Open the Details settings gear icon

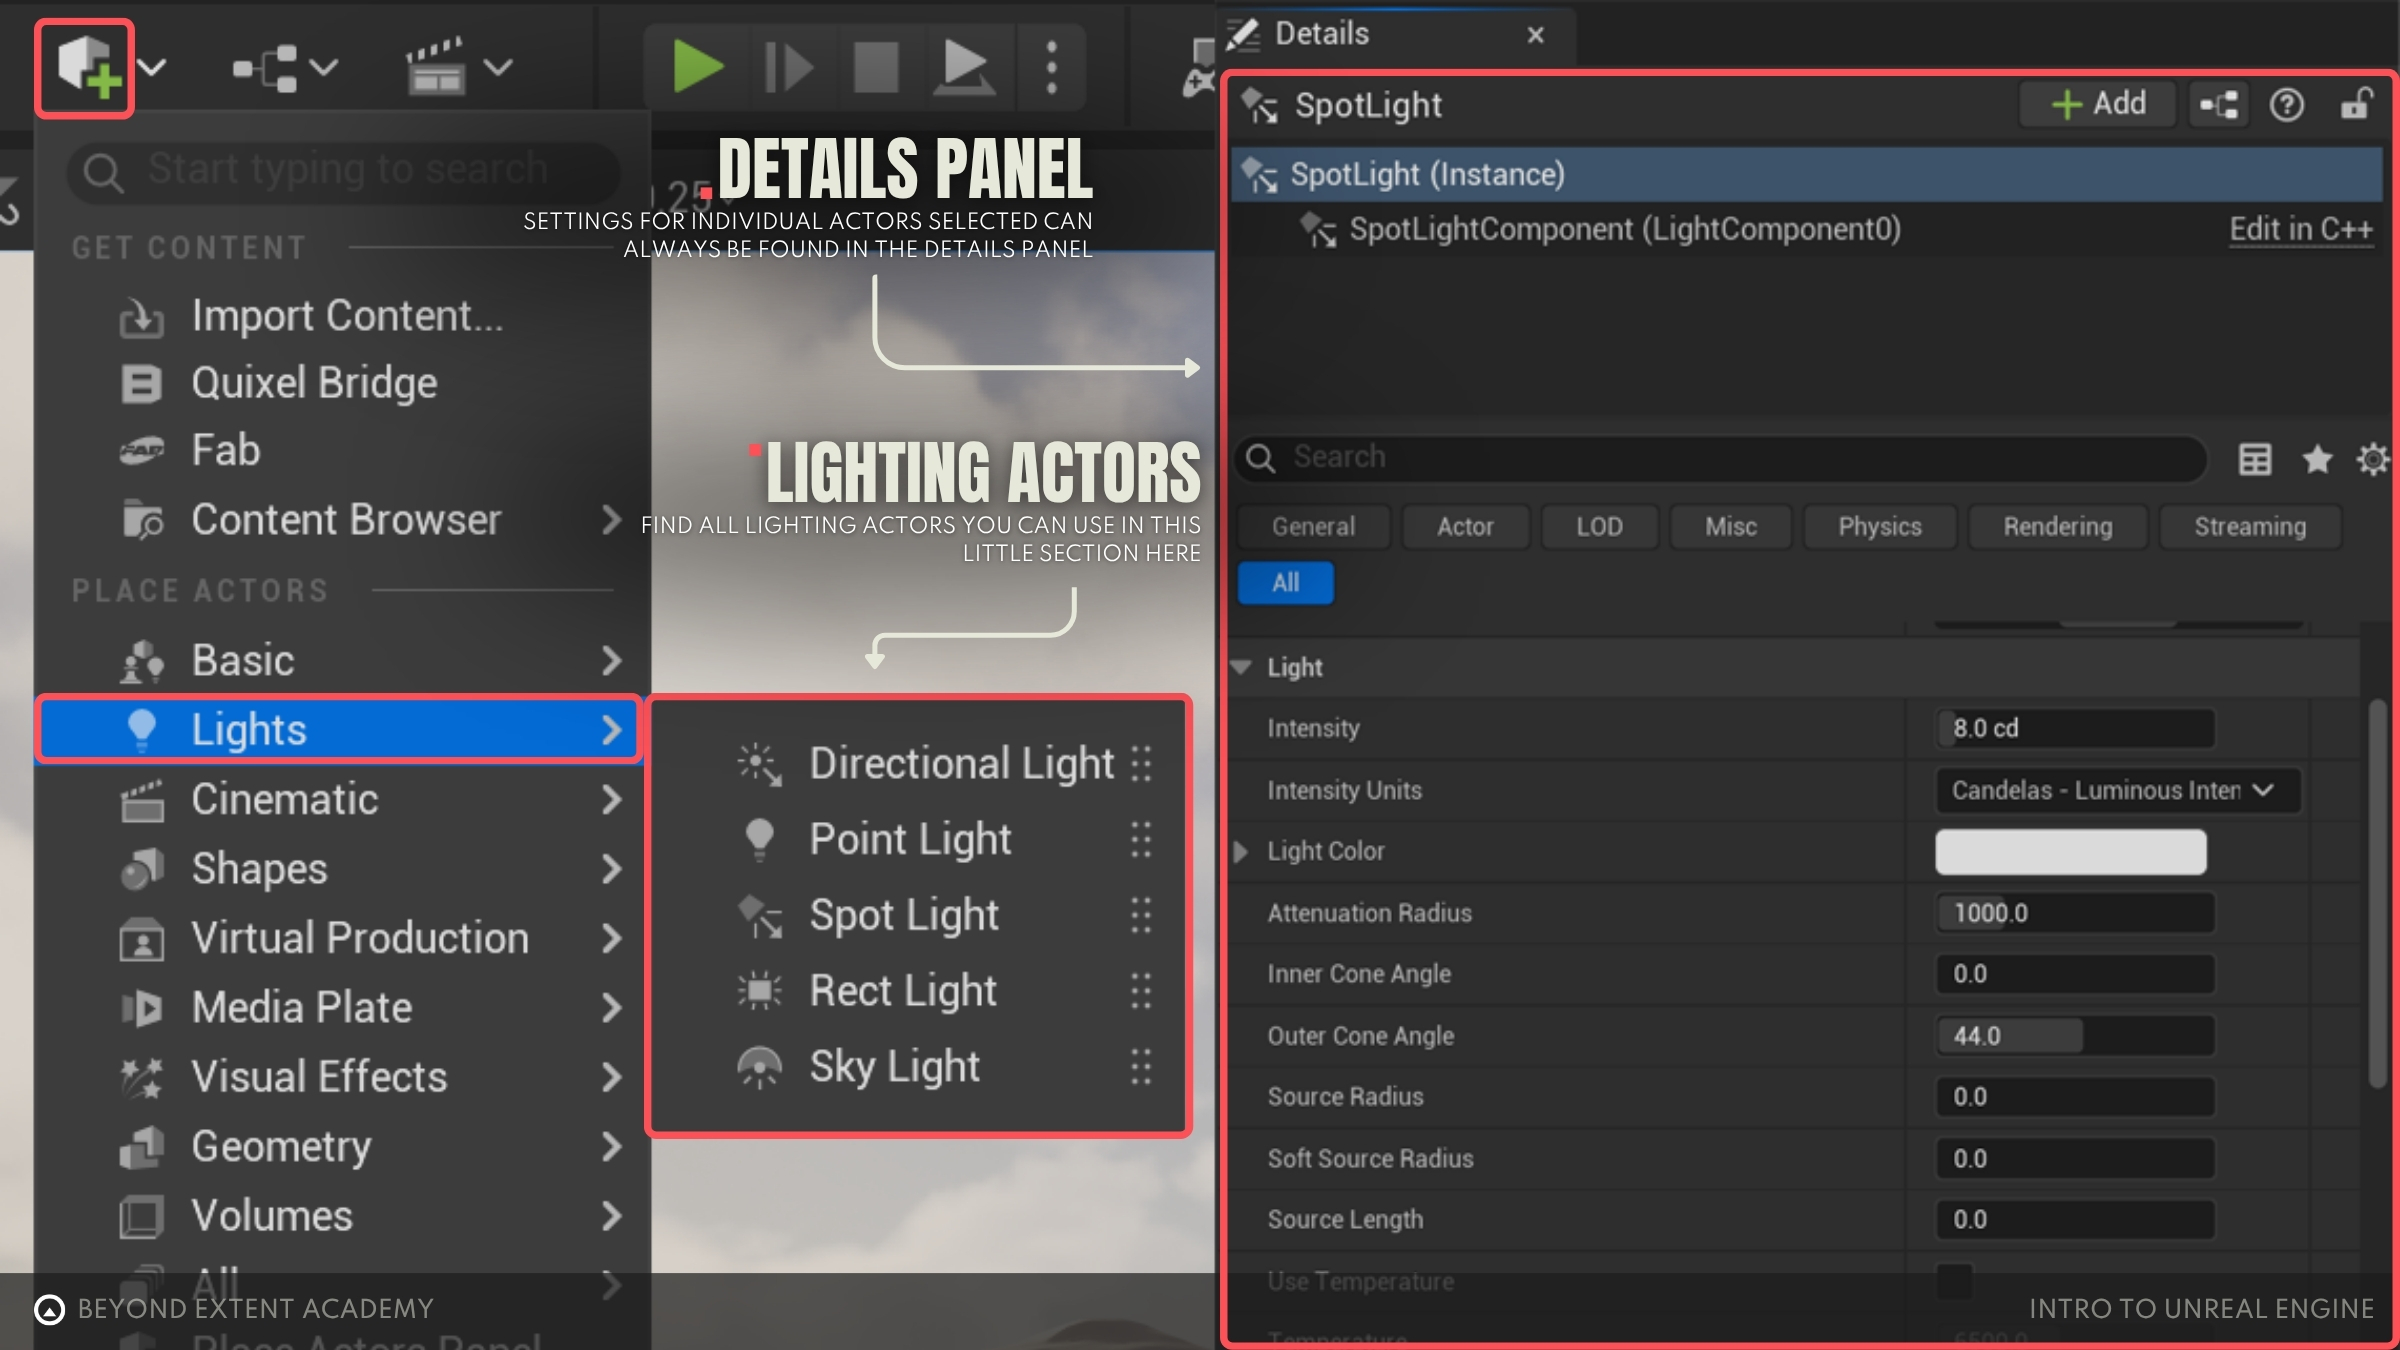2373,459
